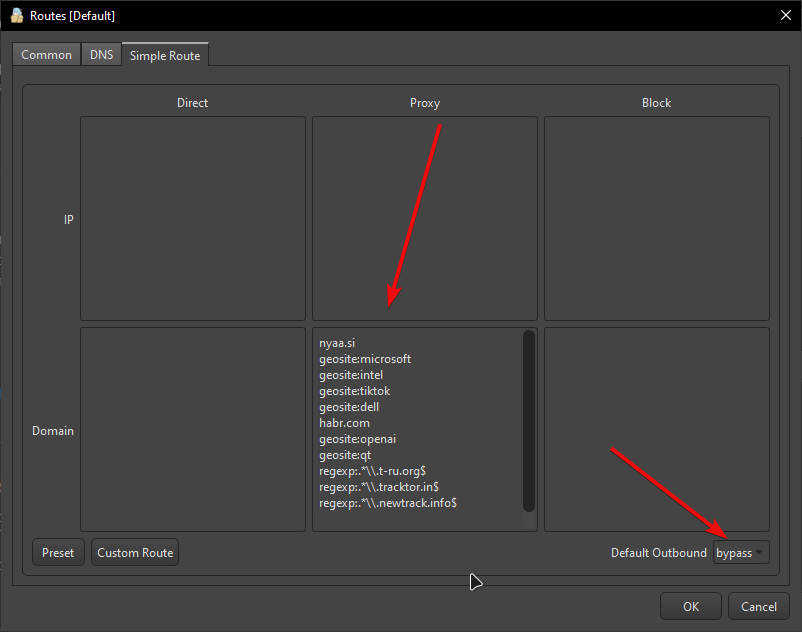Click the geosite:qt line
Screen dimensions: 802x632
pyautogui.click(x=345, y=455)
